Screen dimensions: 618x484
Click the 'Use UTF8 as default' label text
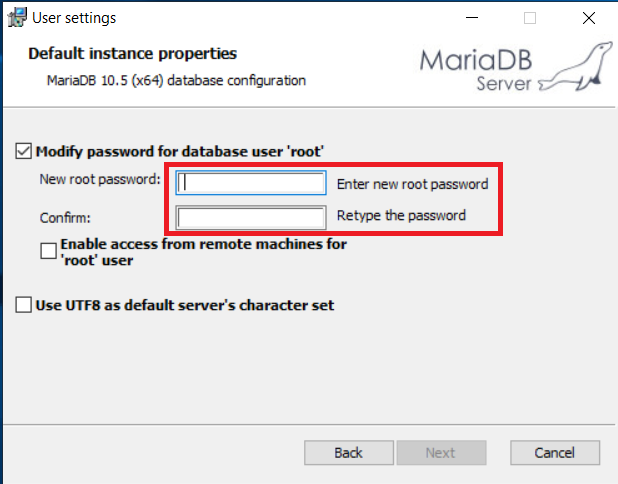coord(185,305)
